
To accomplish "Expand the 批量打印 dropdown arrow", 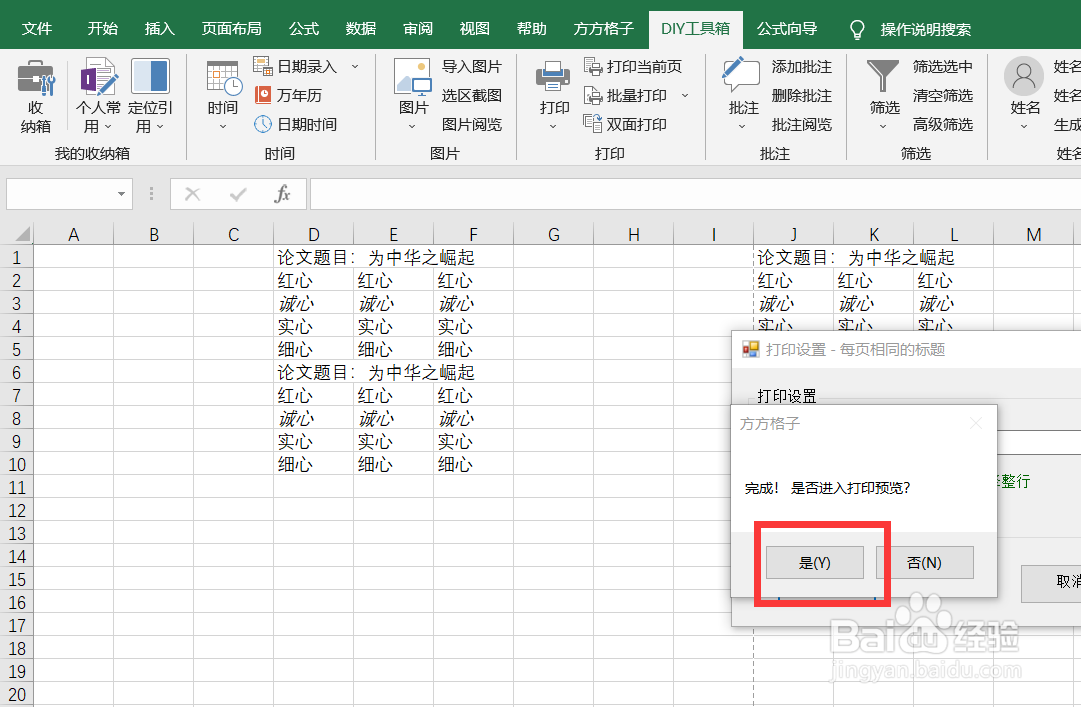I will tap(685, 95).
